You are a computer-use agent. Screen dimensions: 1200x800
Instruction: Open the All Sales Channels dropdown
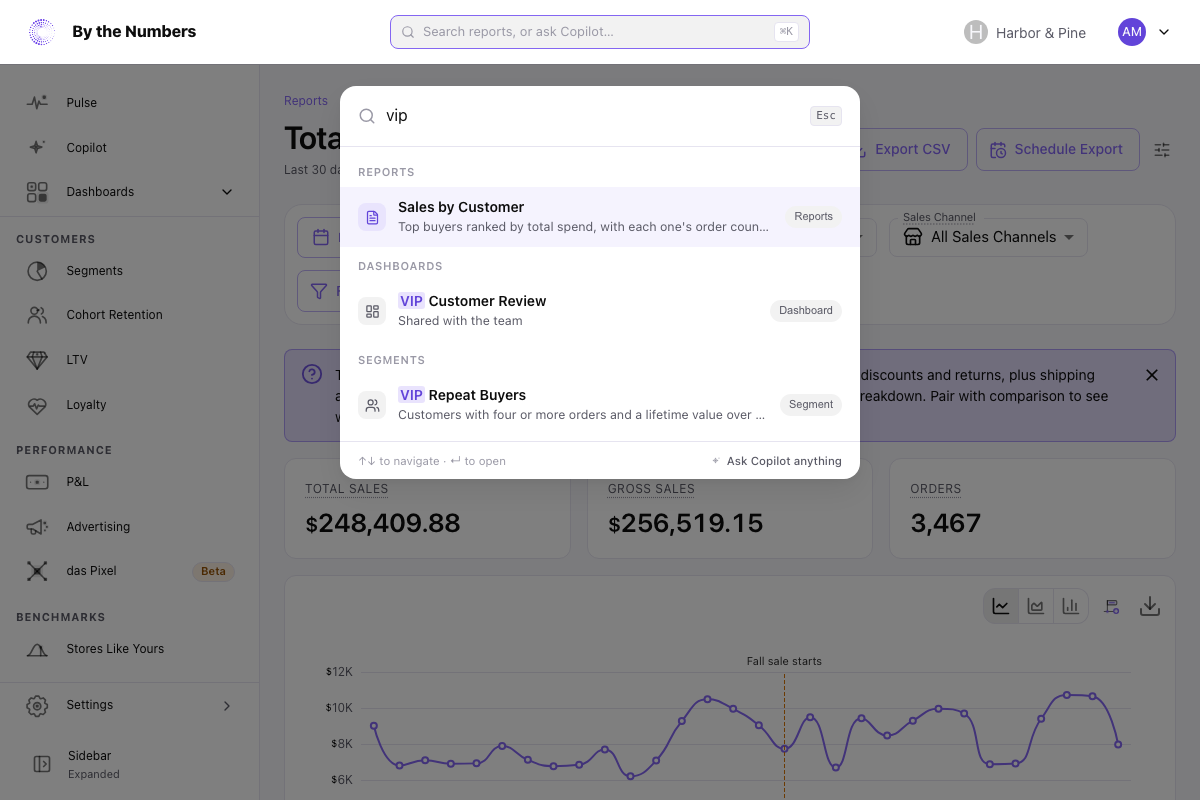click(988, 237)
